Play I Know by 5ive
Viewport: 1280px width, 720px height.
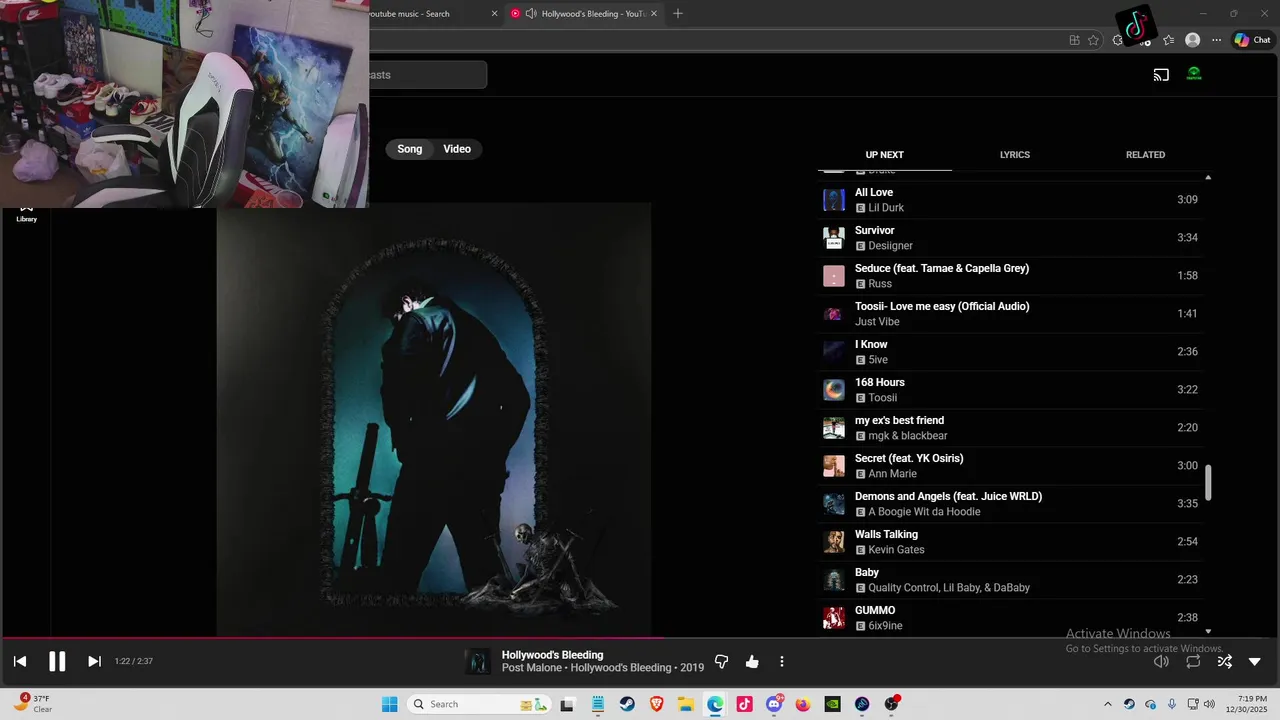click(x=1010, y=352)
